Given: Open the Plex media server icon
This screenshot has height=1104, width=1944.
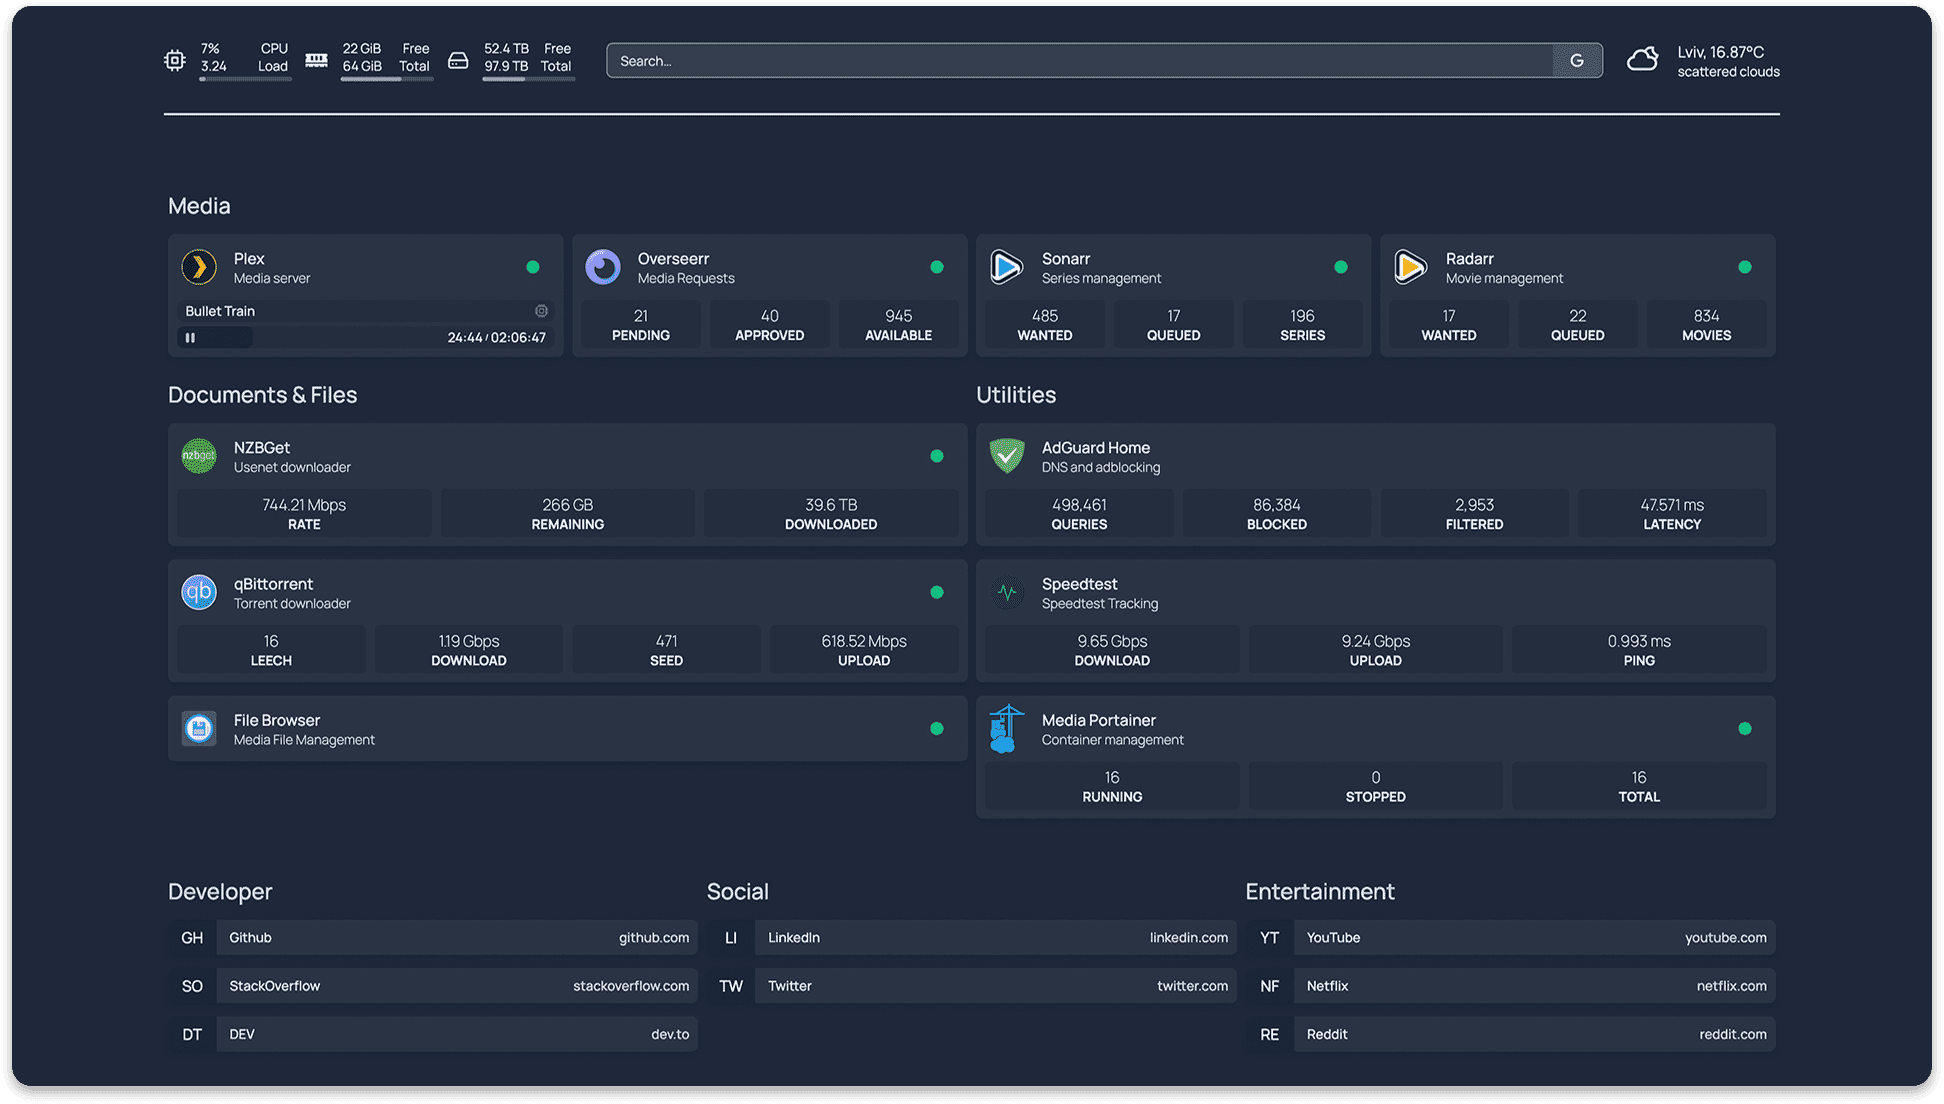Looking at the screenshot, I should click(199, 267).
